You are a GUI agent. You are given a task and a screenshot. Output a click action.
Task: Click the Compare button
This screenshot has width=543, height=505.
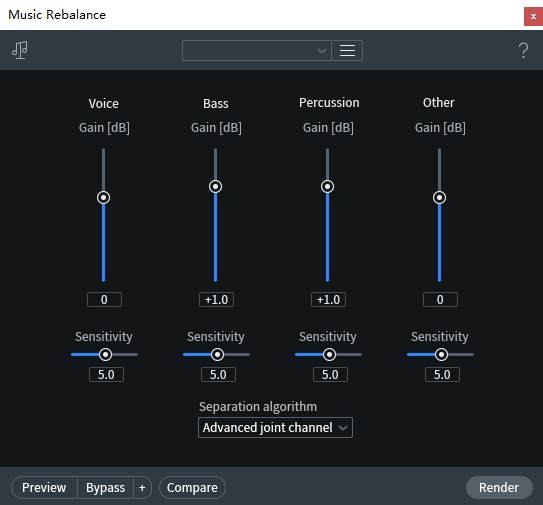coord(192,488)
